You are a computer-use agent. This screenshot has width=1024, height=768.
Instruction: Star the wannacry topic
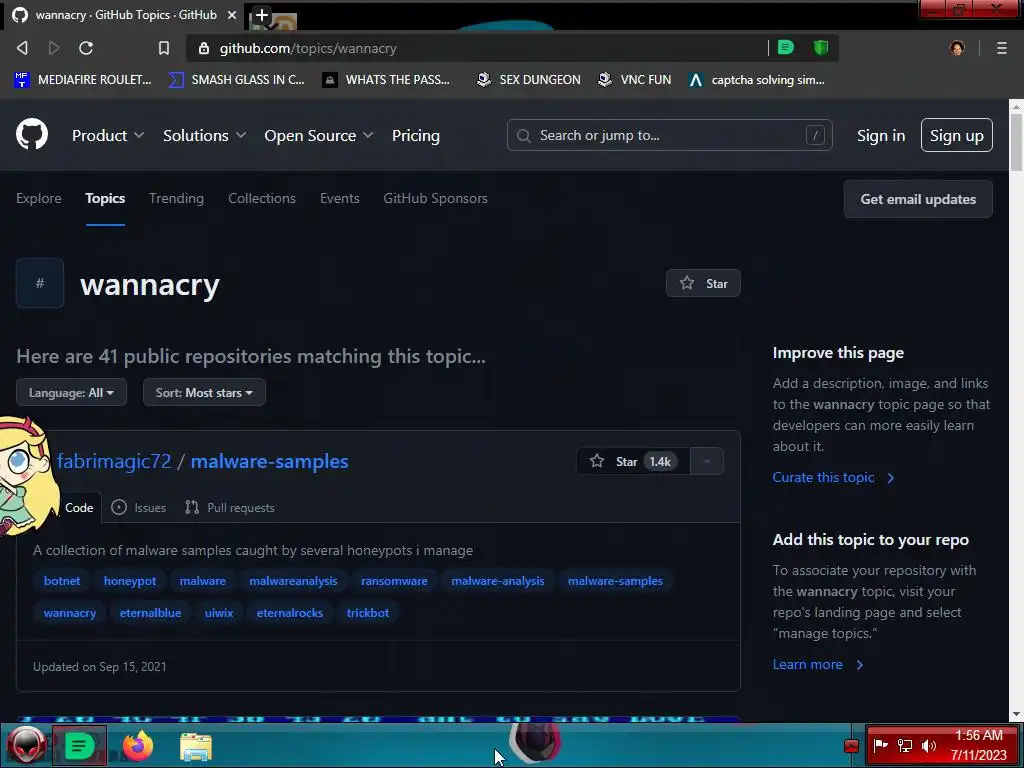coord(703,283)
